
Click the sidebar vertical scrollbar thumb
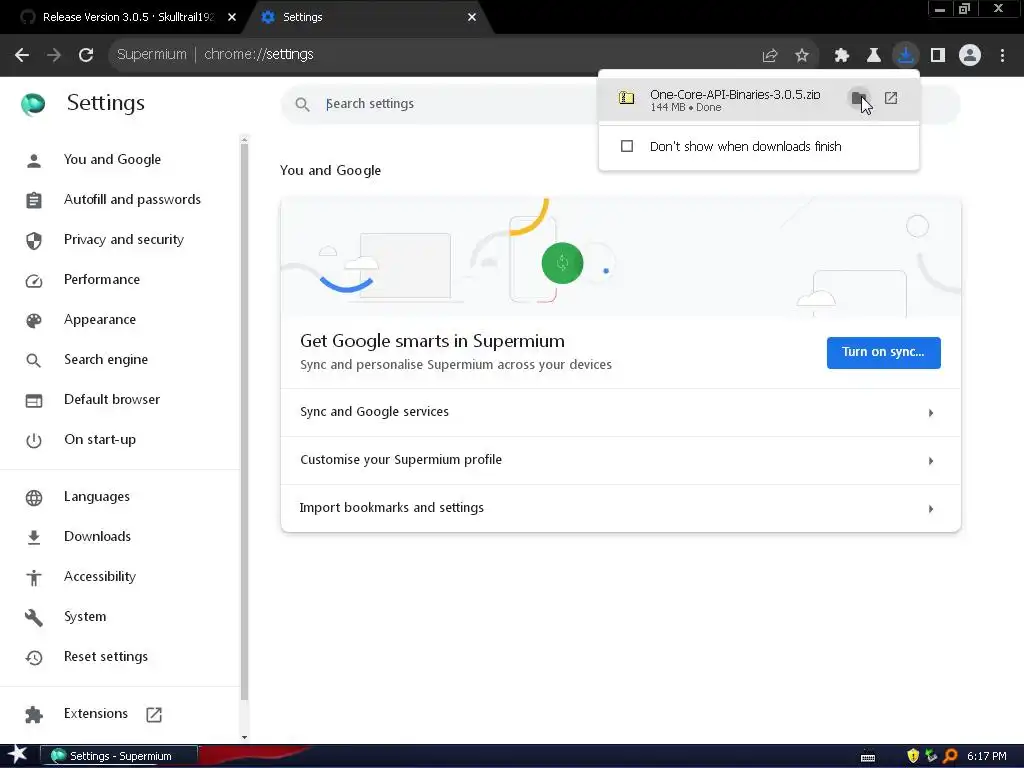pyautogui.click(x=244, y=422)
